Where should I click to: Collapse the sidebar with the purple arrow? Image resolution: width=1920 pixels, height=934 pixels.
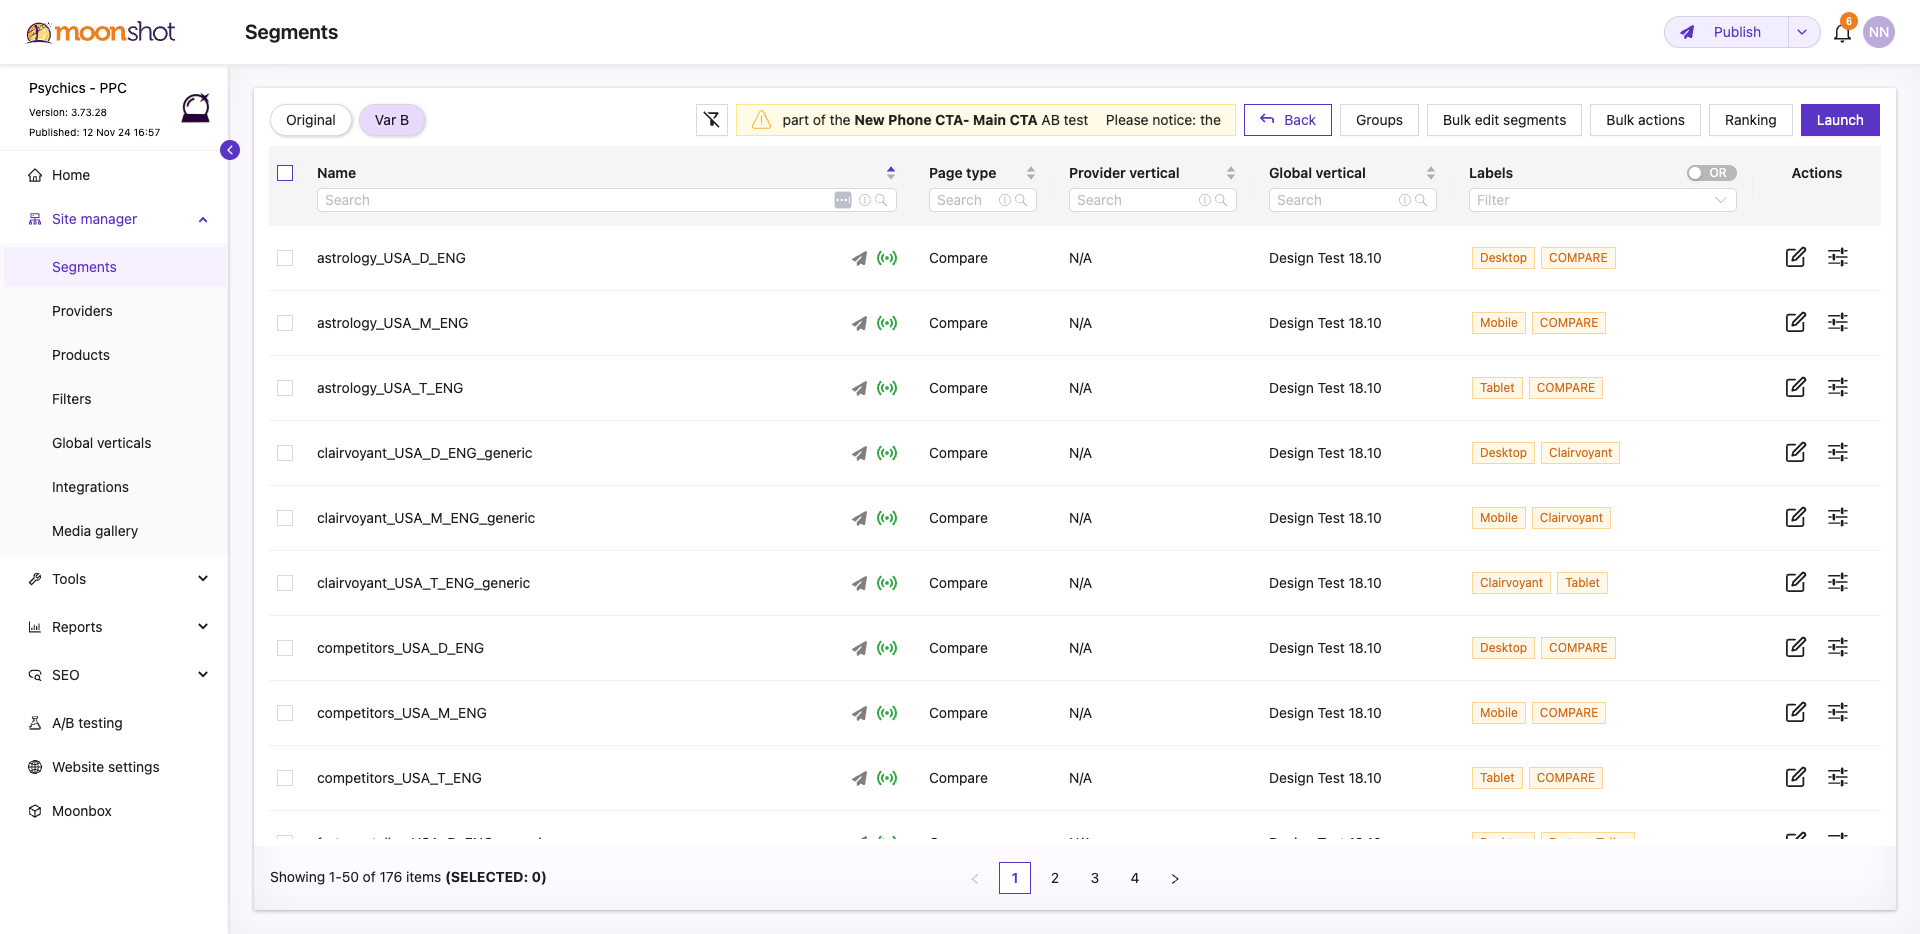pyautogui.click(x=230, y=150)
